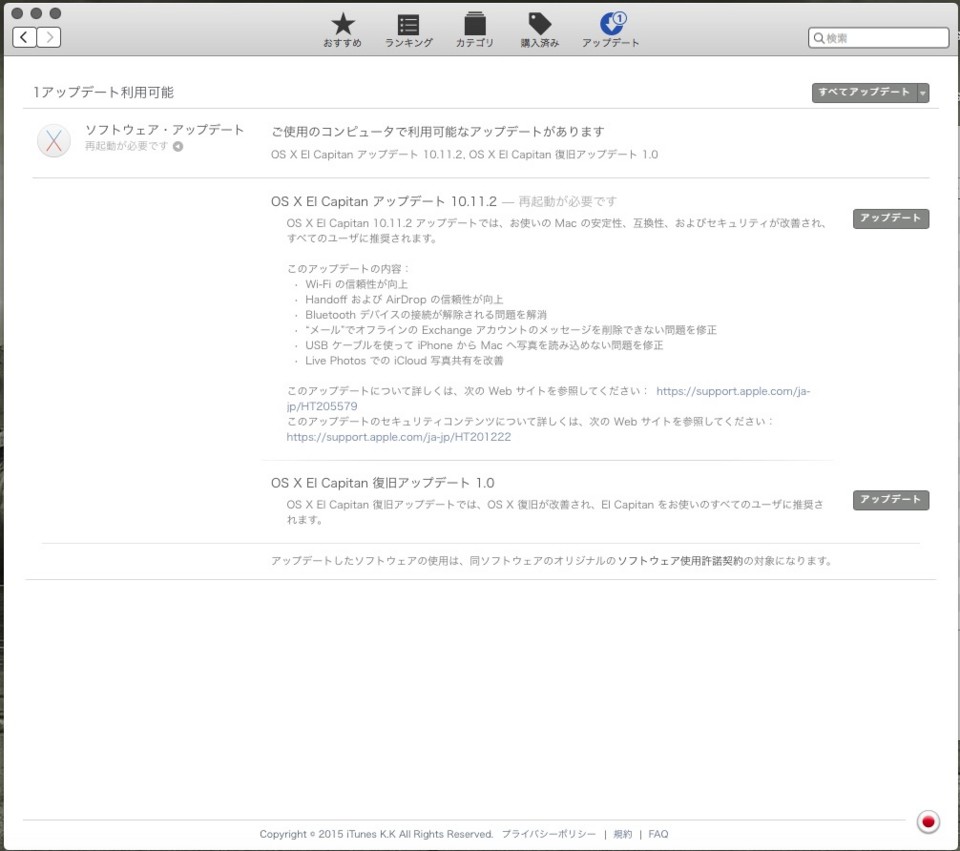Image resolution: width=960 pixels, height=851 pixels.
Task: Open the アップデート updates tab with badge
Action: pos(610,31)
